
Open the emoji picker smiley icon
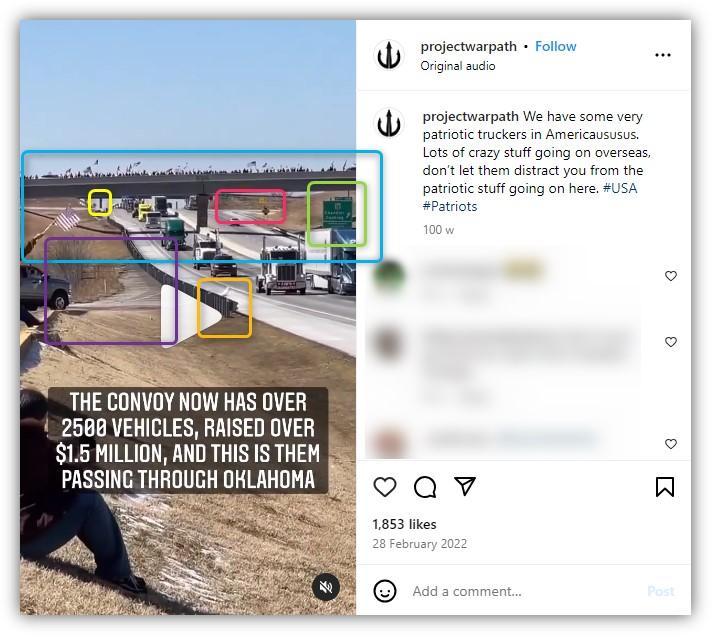click(x=385, y=591)
